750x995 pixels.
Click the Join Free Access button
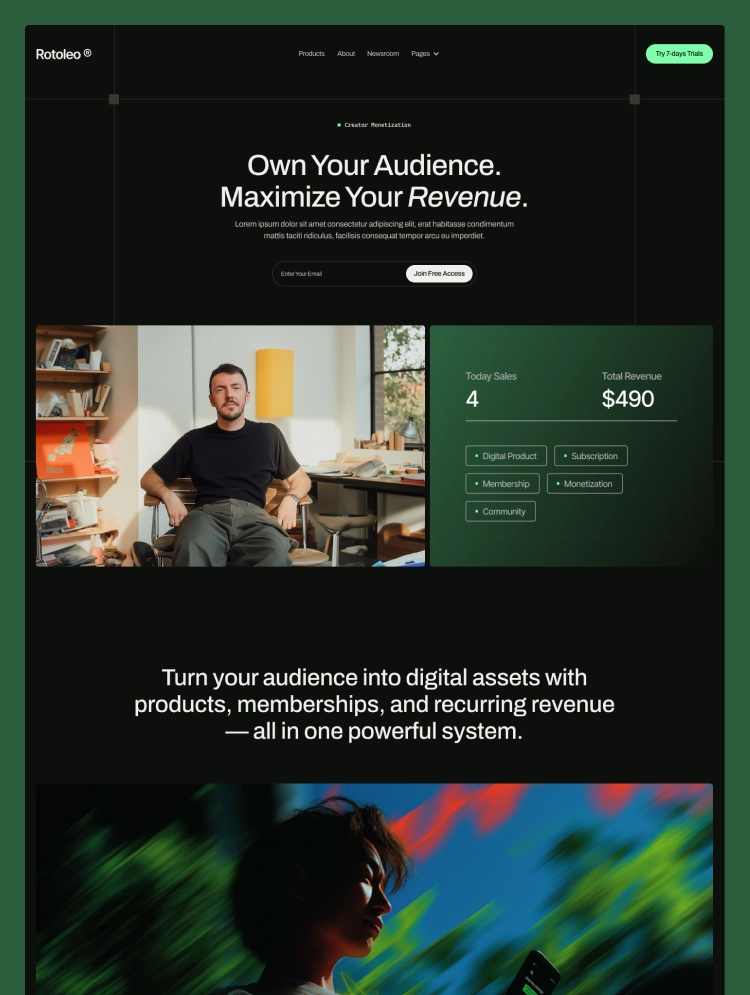(439, 273)
